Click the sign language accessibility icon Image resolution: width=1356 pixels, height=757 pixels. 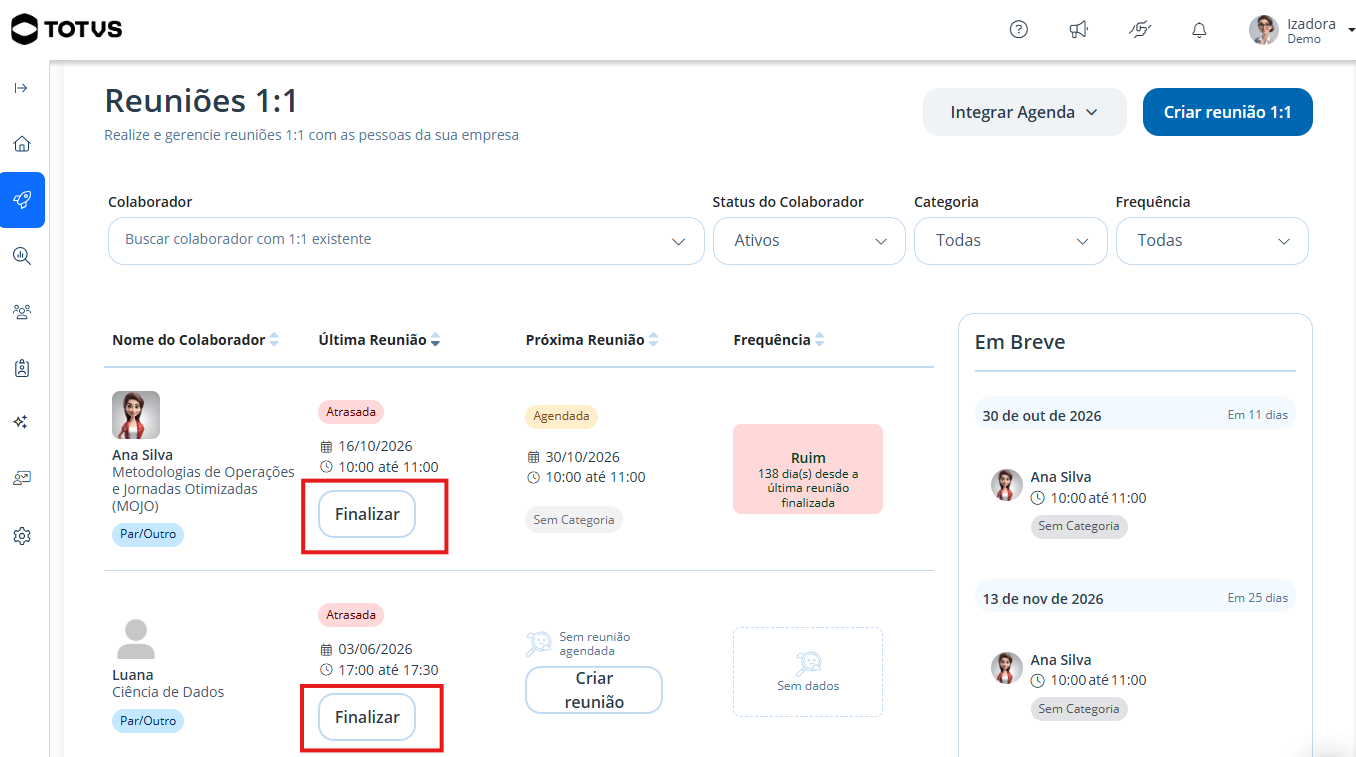(x=1139, y=29)
